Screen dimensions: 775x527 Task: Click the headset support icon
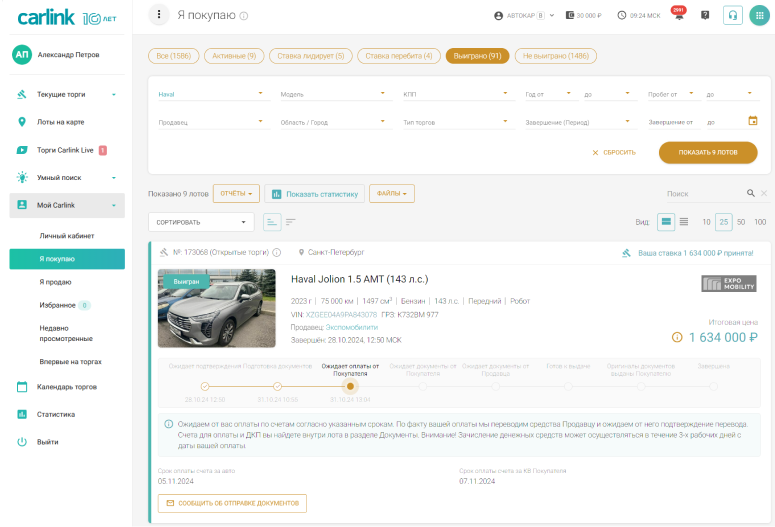click(732, 15)
